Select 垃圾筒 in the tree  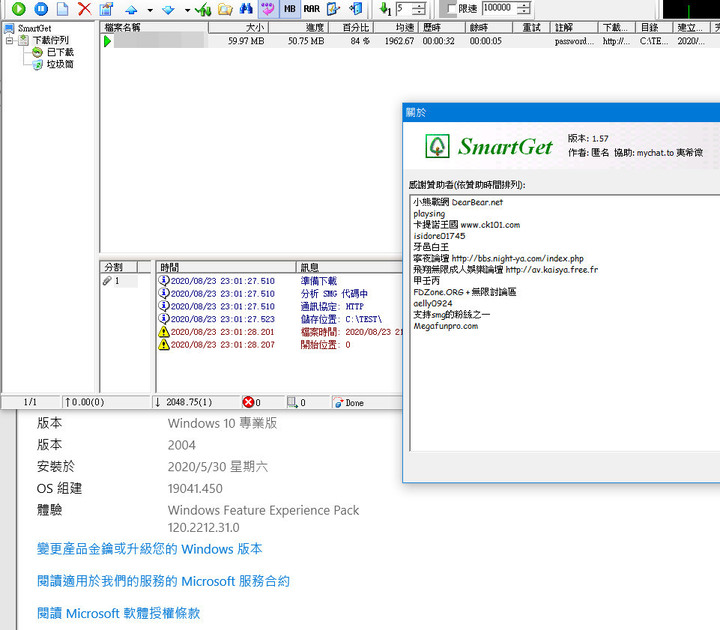[x=60, y=64]
